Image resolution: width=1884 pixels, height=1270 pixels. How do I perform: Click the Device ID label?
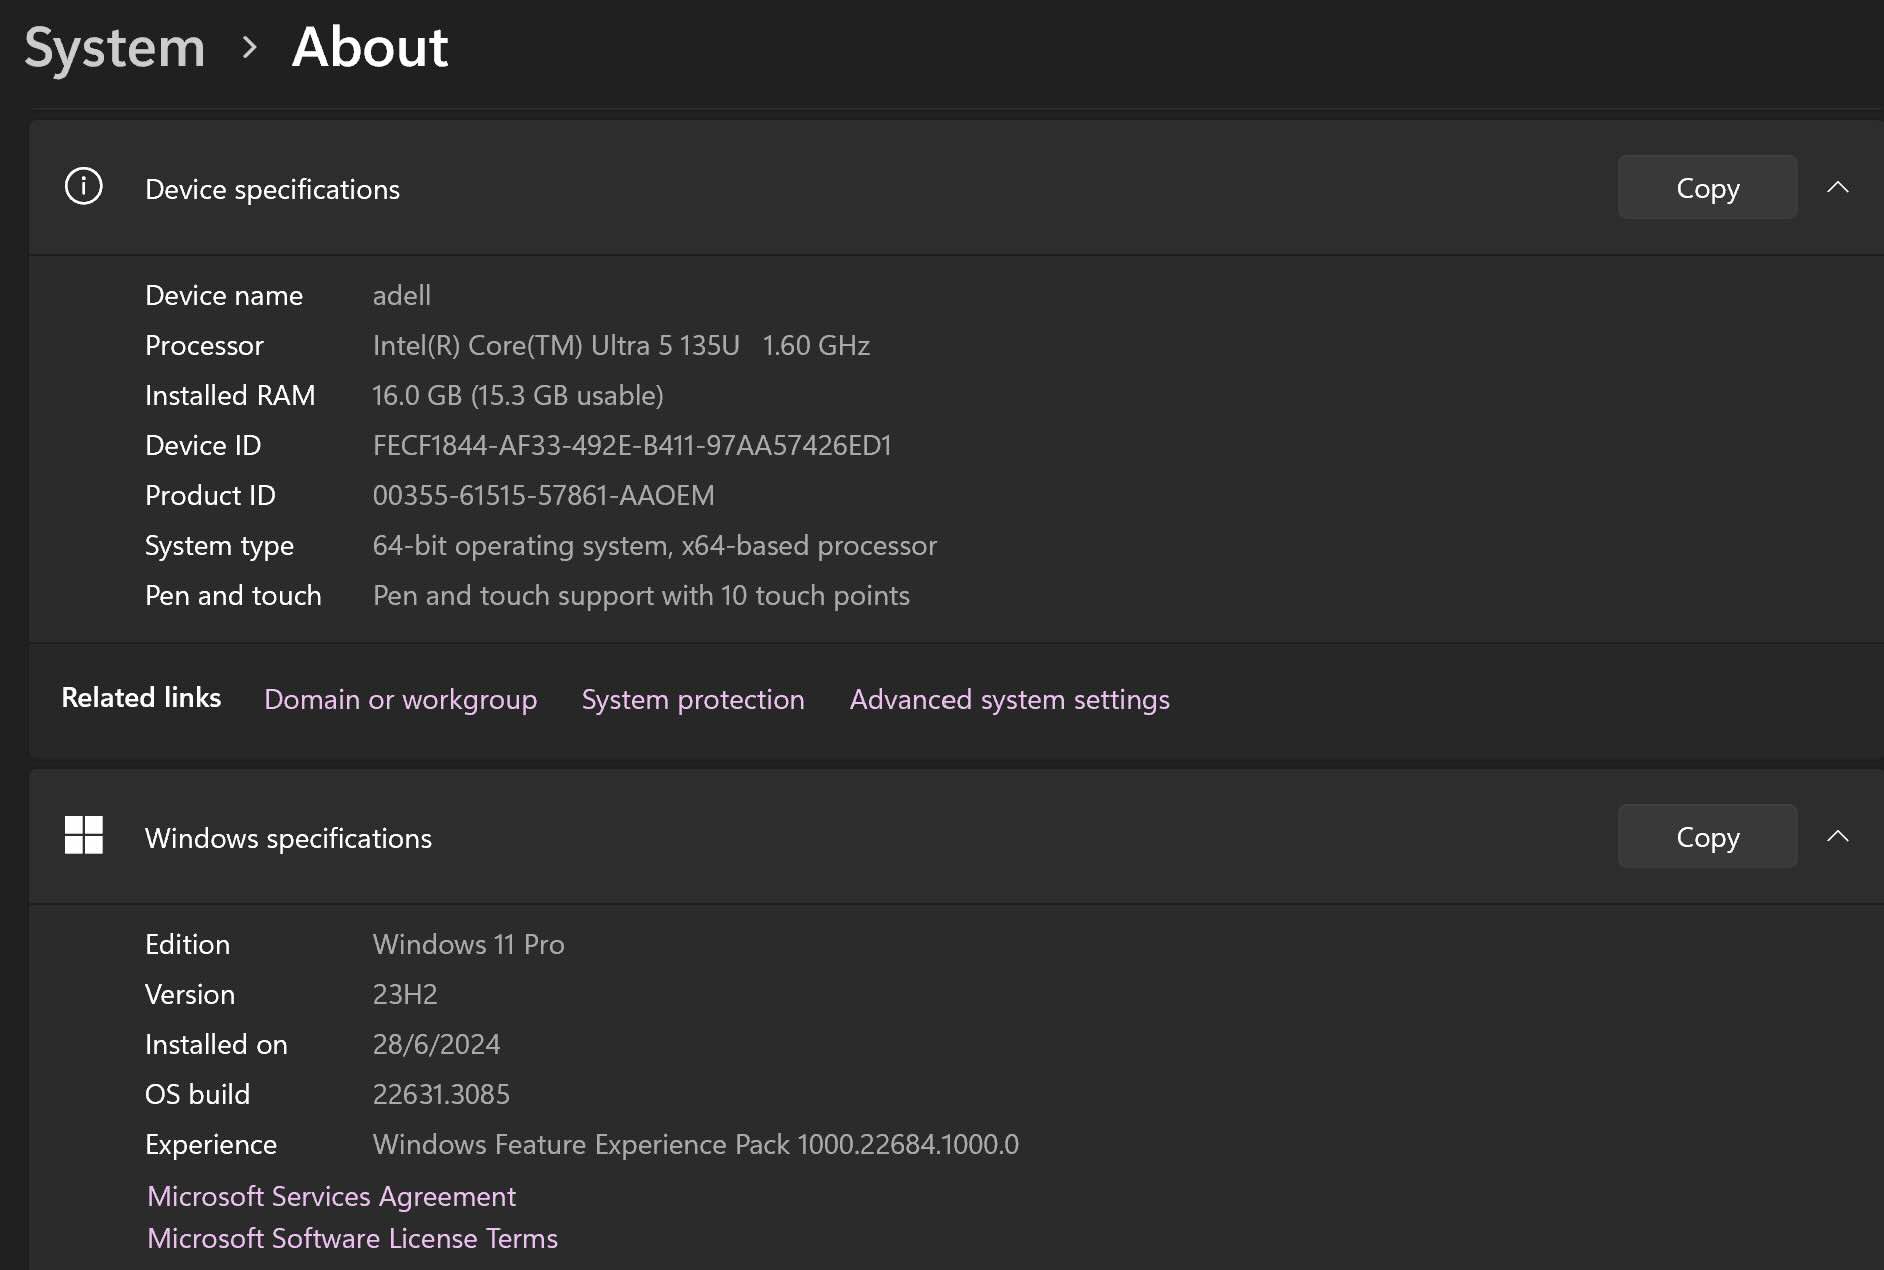(x=203, y=445)
